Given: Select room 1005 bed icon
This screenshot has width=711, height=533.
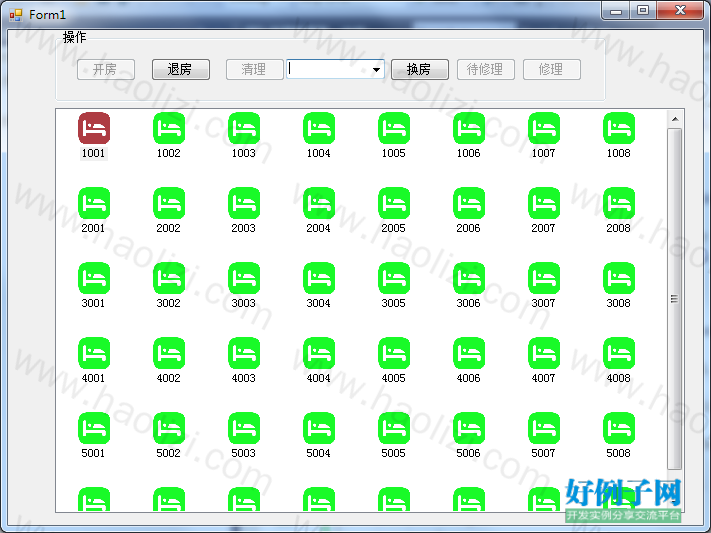Looking at the screenshot, I should click(x=394, y=128).
